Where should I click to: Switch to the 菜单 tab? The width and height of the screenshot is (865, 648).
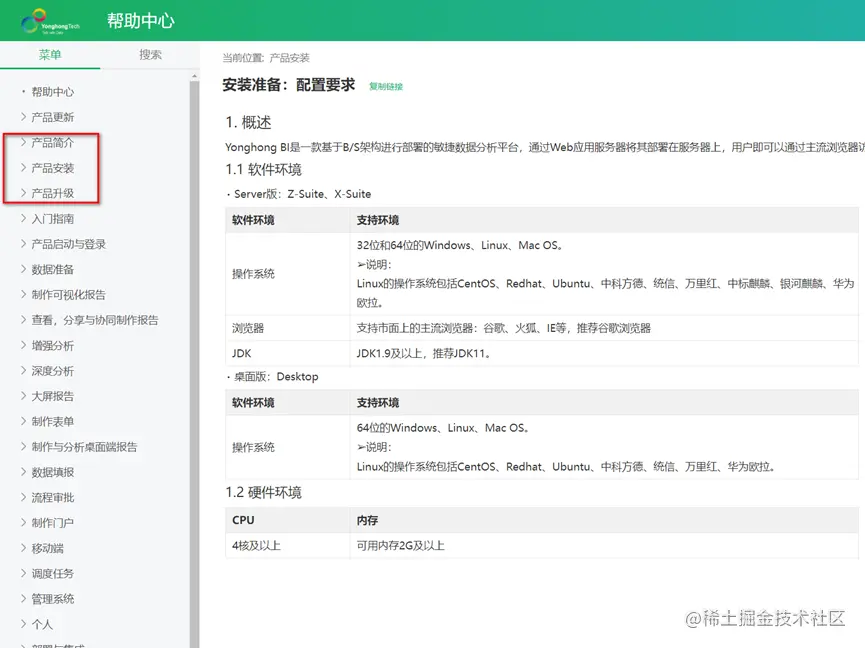[x=50, y=55]
